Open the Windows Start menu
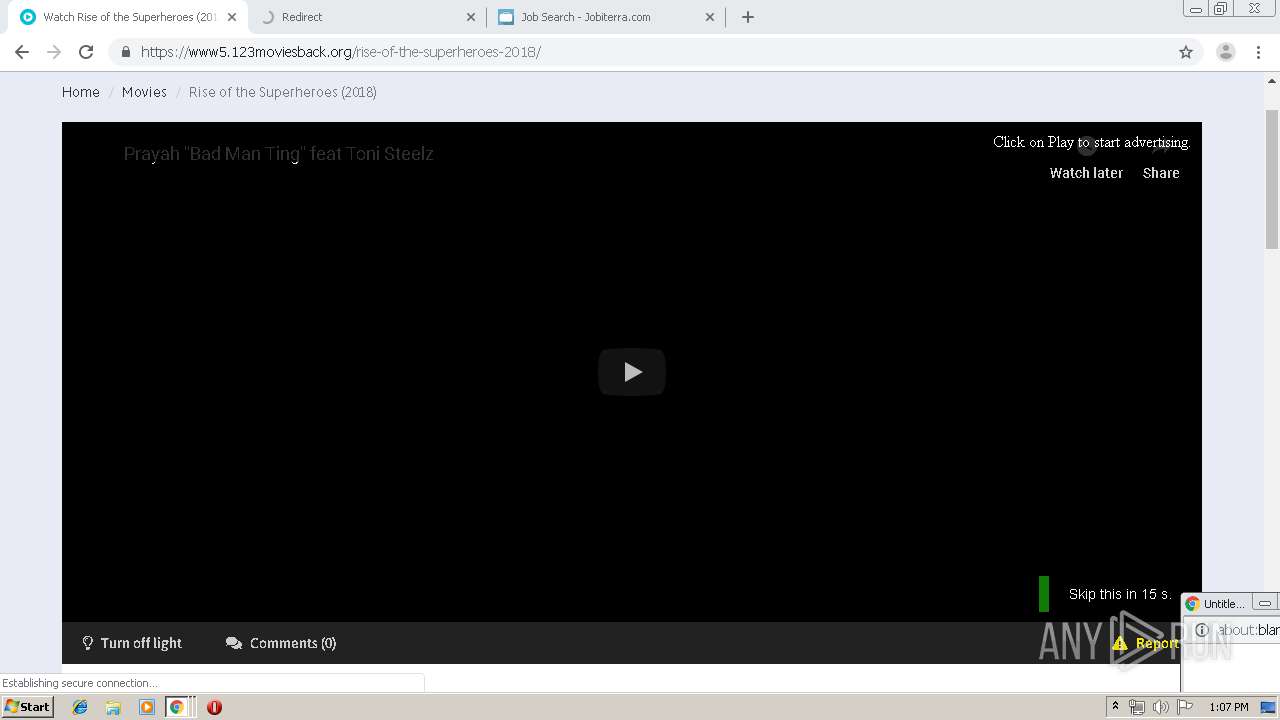 pyautogui.click(x=28, y=707)
